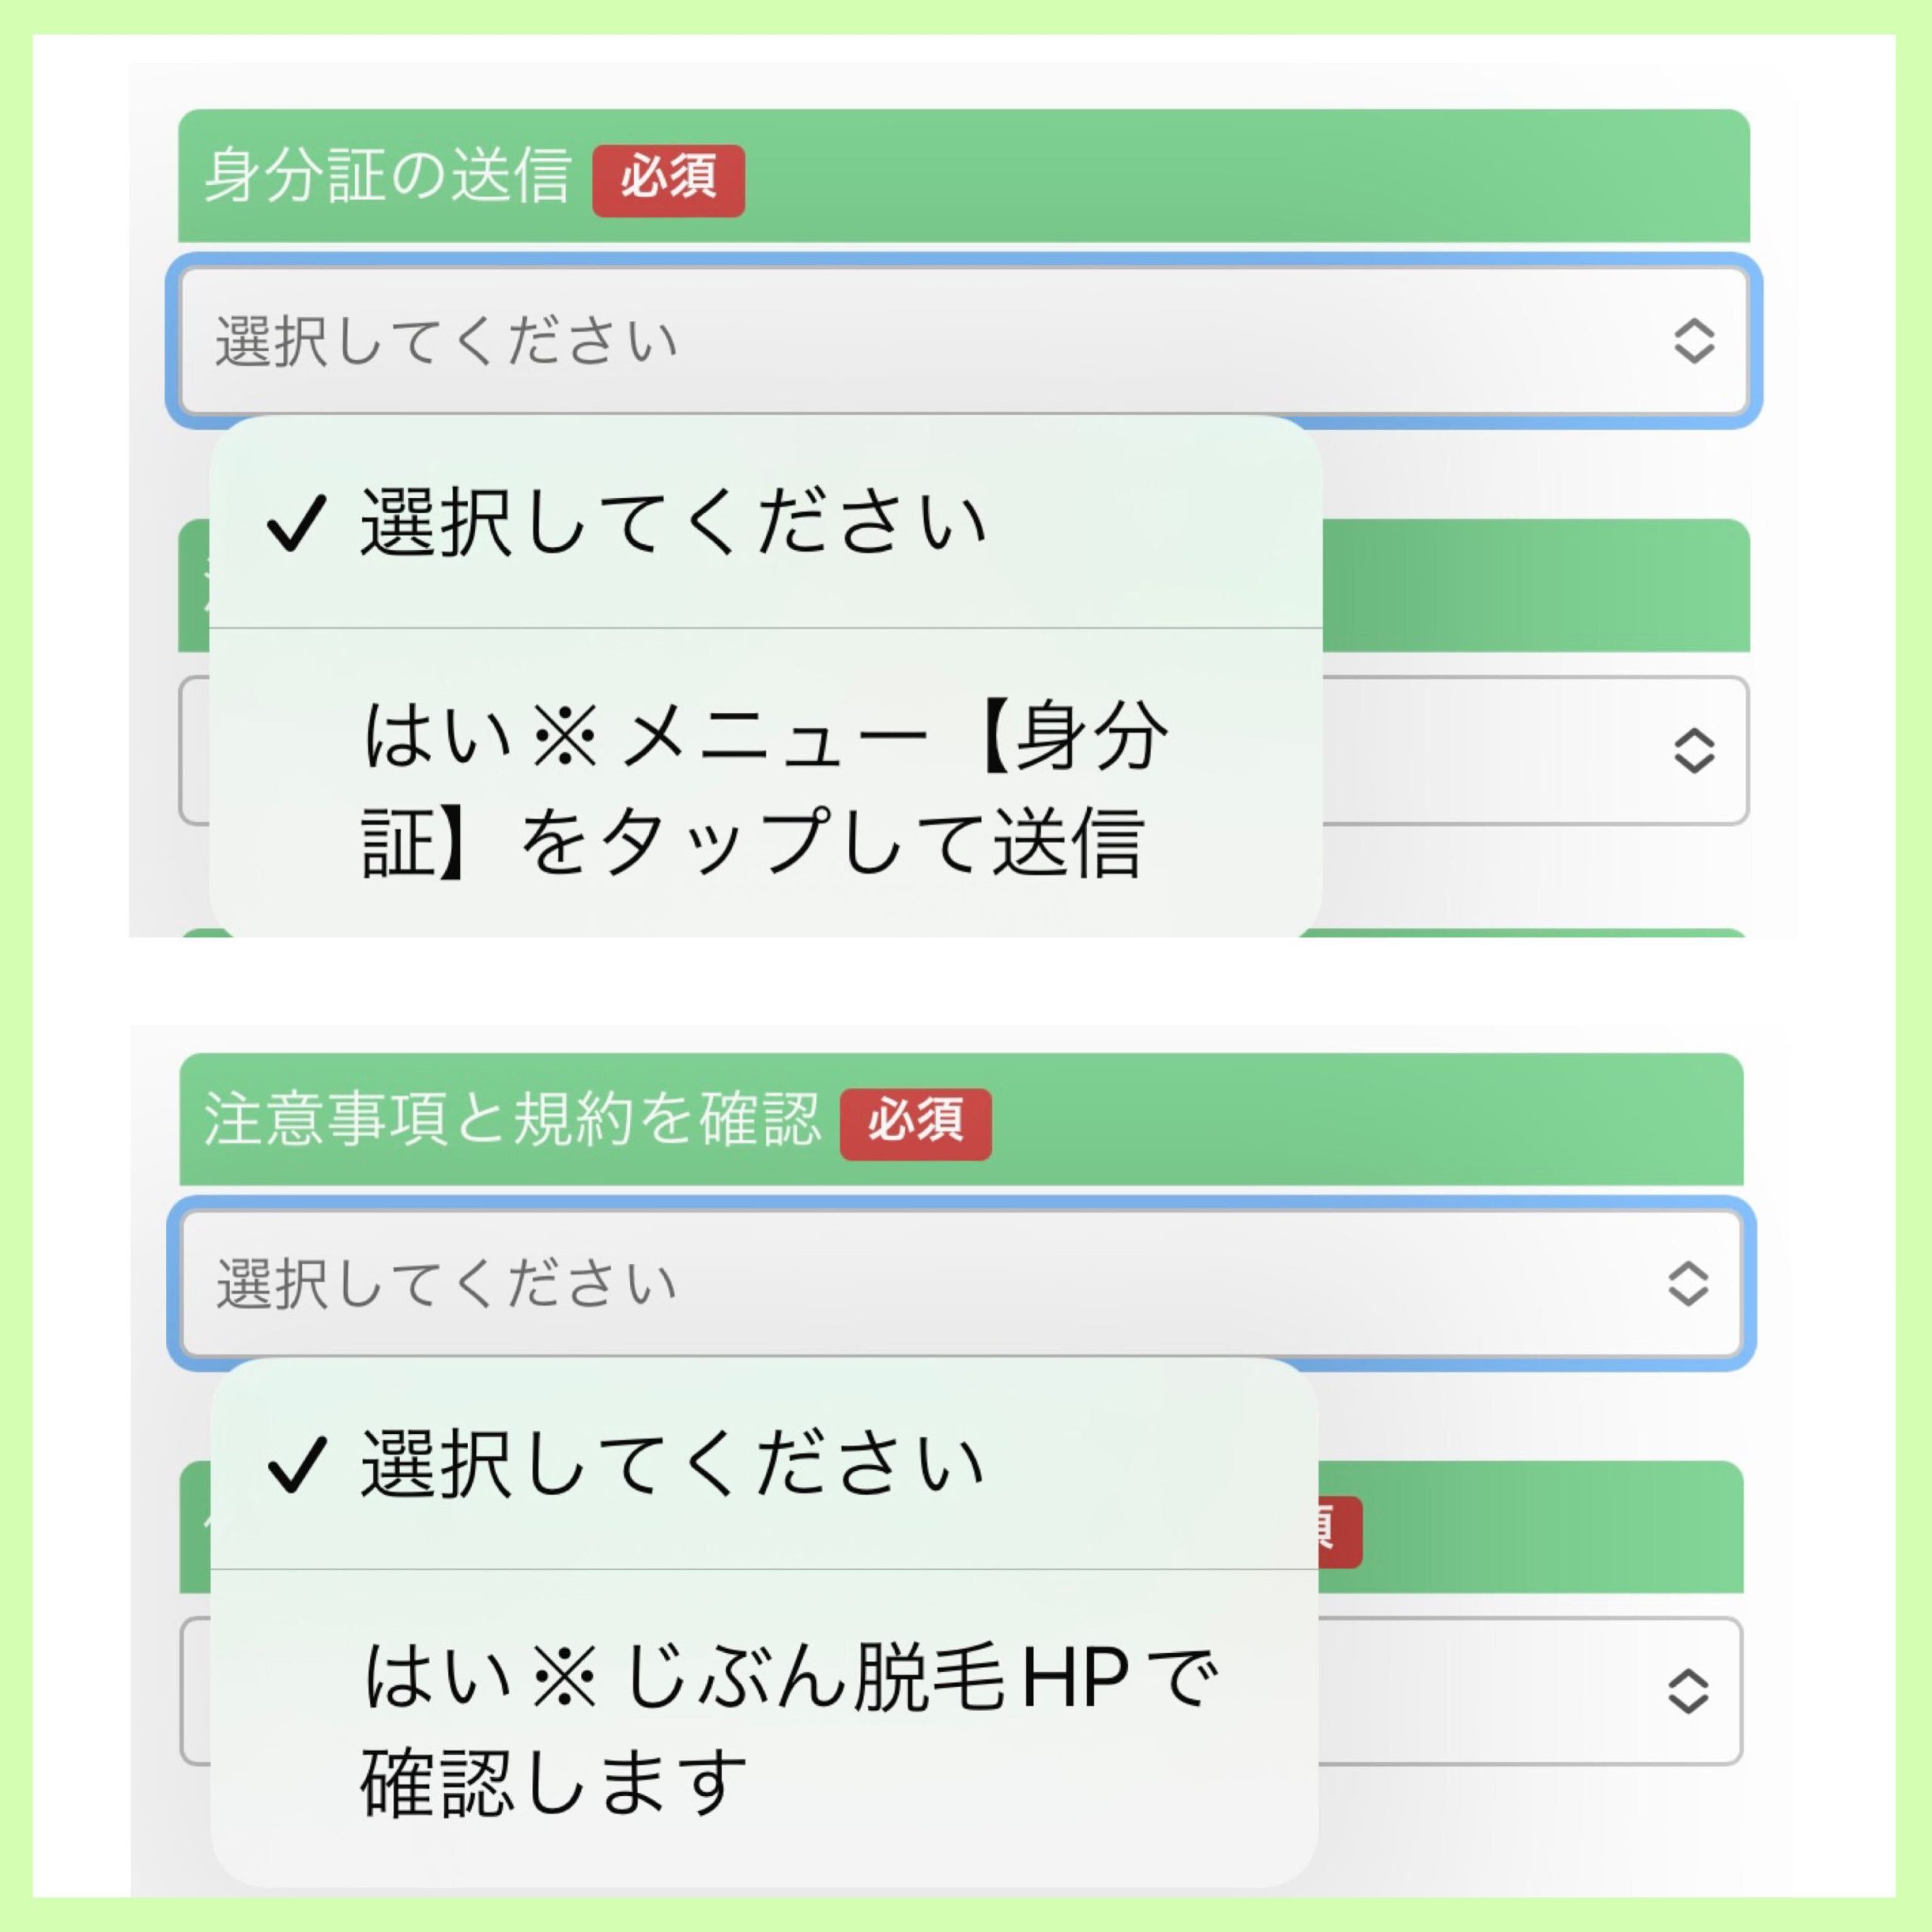Click chevron of select hidden behind じぶん脱毛 menu
1932x1932 pixels.
(x=1688, y=1691)
